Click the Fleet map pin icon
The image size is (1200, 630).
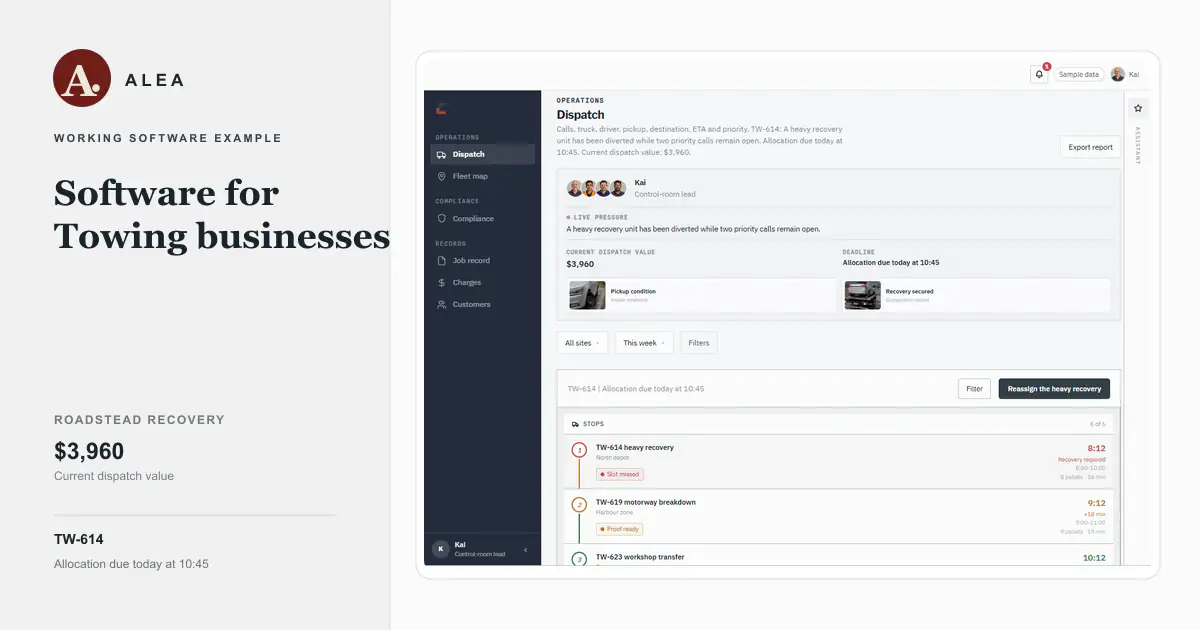click(442, 176)
